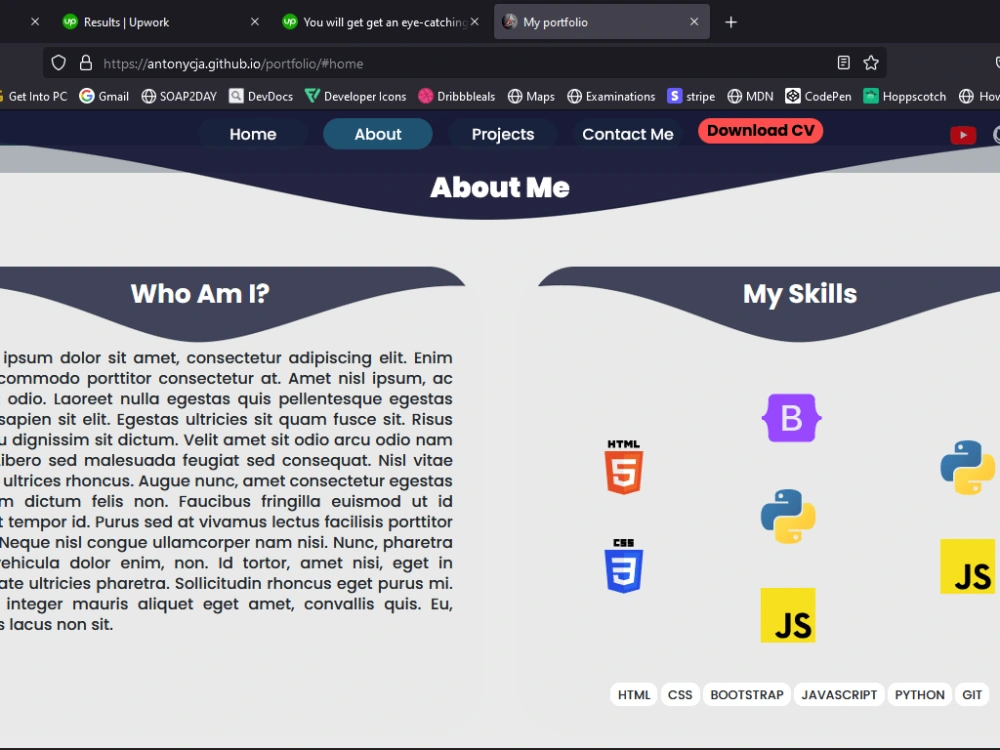Click the Python logo below Bootstrap
Screen dimensions: 1000x750
point(788,516)
